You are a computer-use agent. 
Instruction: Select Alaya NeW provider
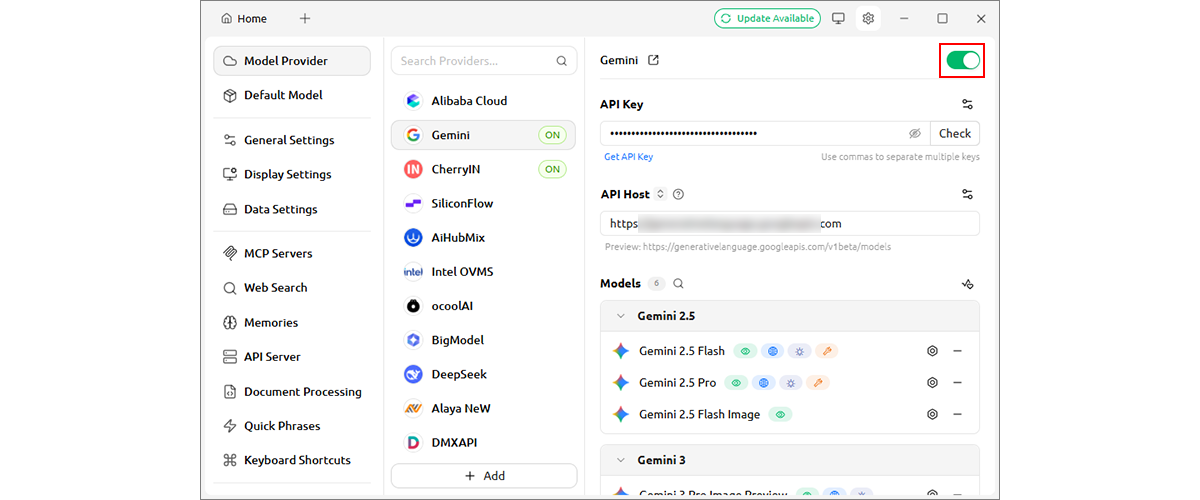coord(483,408)
